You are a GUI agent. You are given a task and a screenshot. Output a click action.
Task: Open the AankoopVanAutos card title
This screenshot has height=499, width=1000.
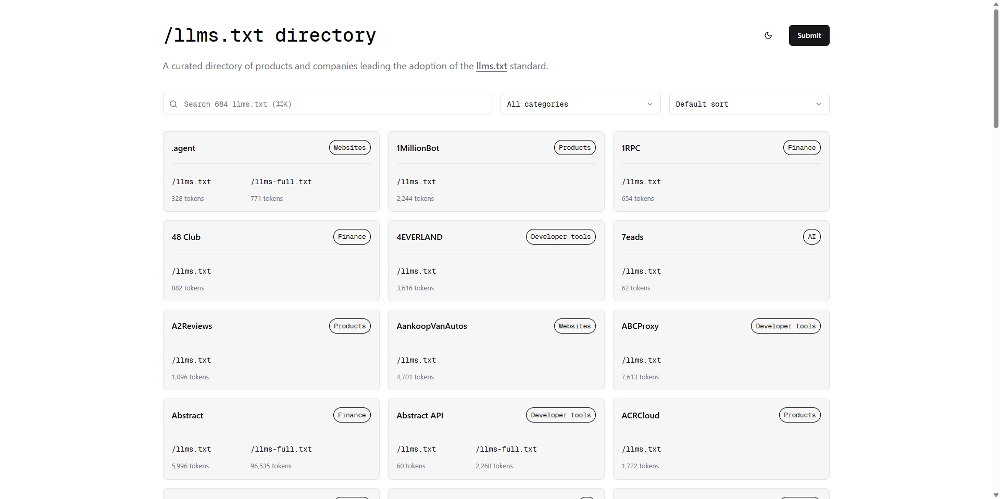pos(432,326)
